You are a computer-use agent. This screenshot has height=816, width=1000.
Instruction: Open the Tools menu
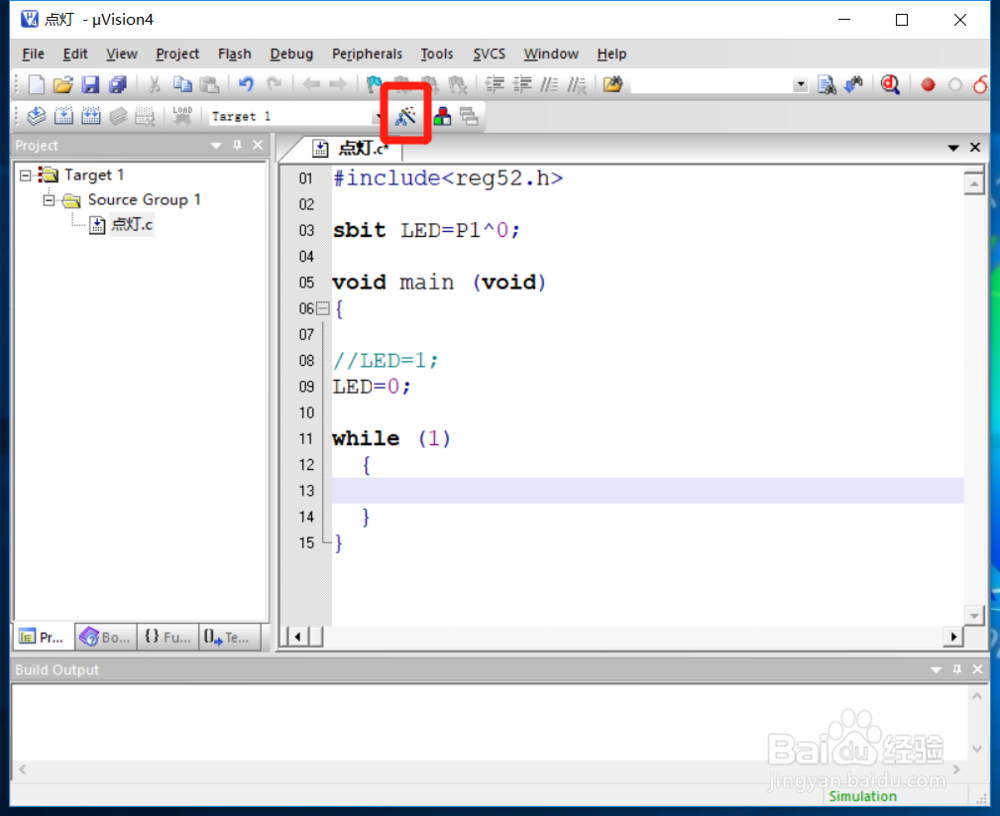click(437, 54)
